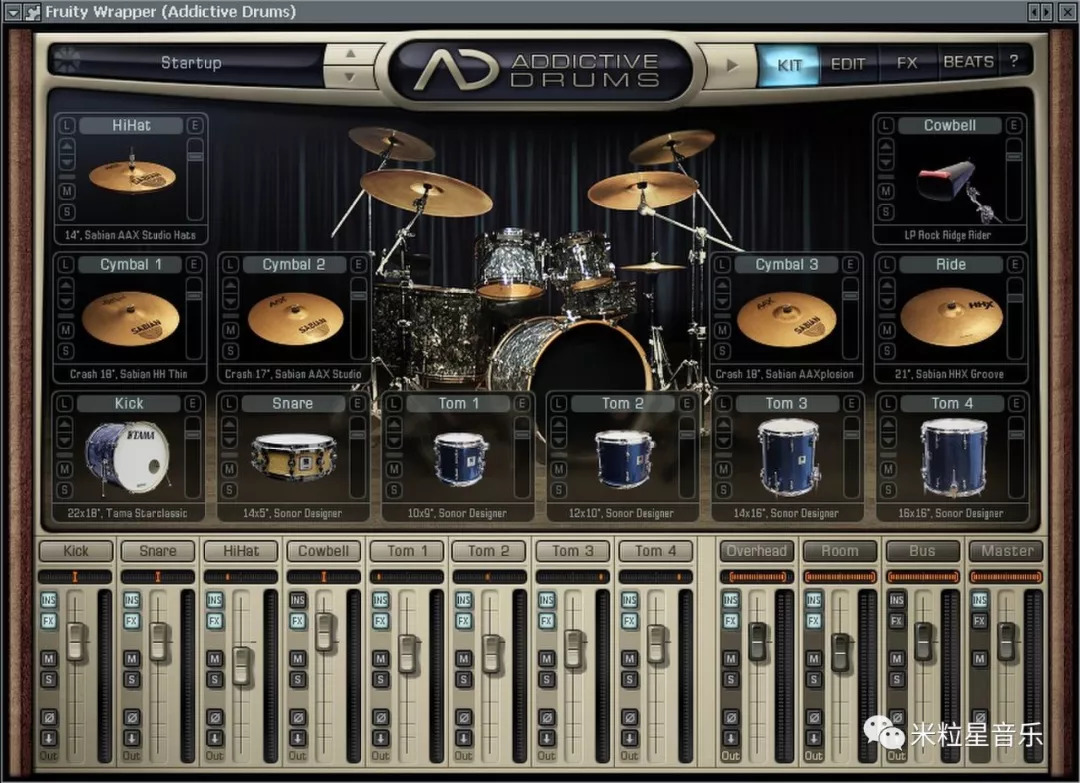Viewport: 1080px width, 783px height.
Task: Click the Overhead channel label button
Action: click(x=757, y=551)
